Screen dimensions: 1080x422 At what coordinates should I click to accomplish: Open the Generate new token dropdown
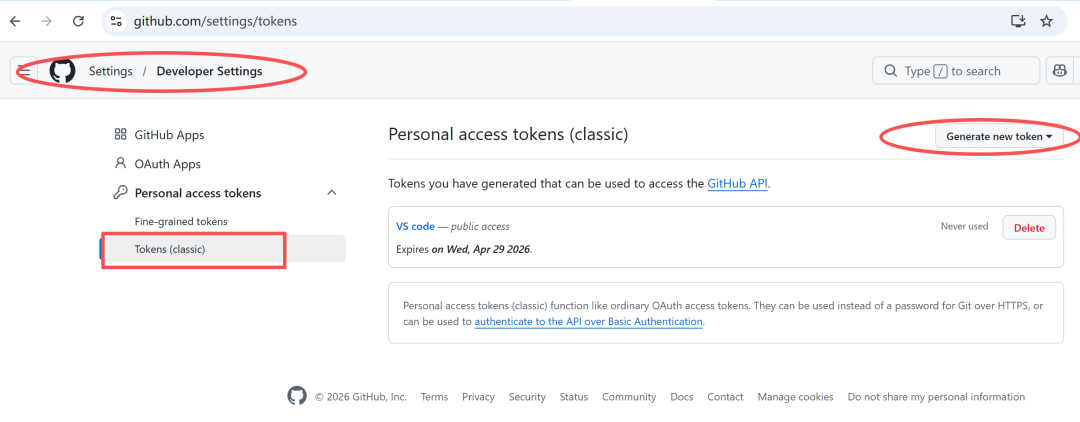tap(999, 136)
